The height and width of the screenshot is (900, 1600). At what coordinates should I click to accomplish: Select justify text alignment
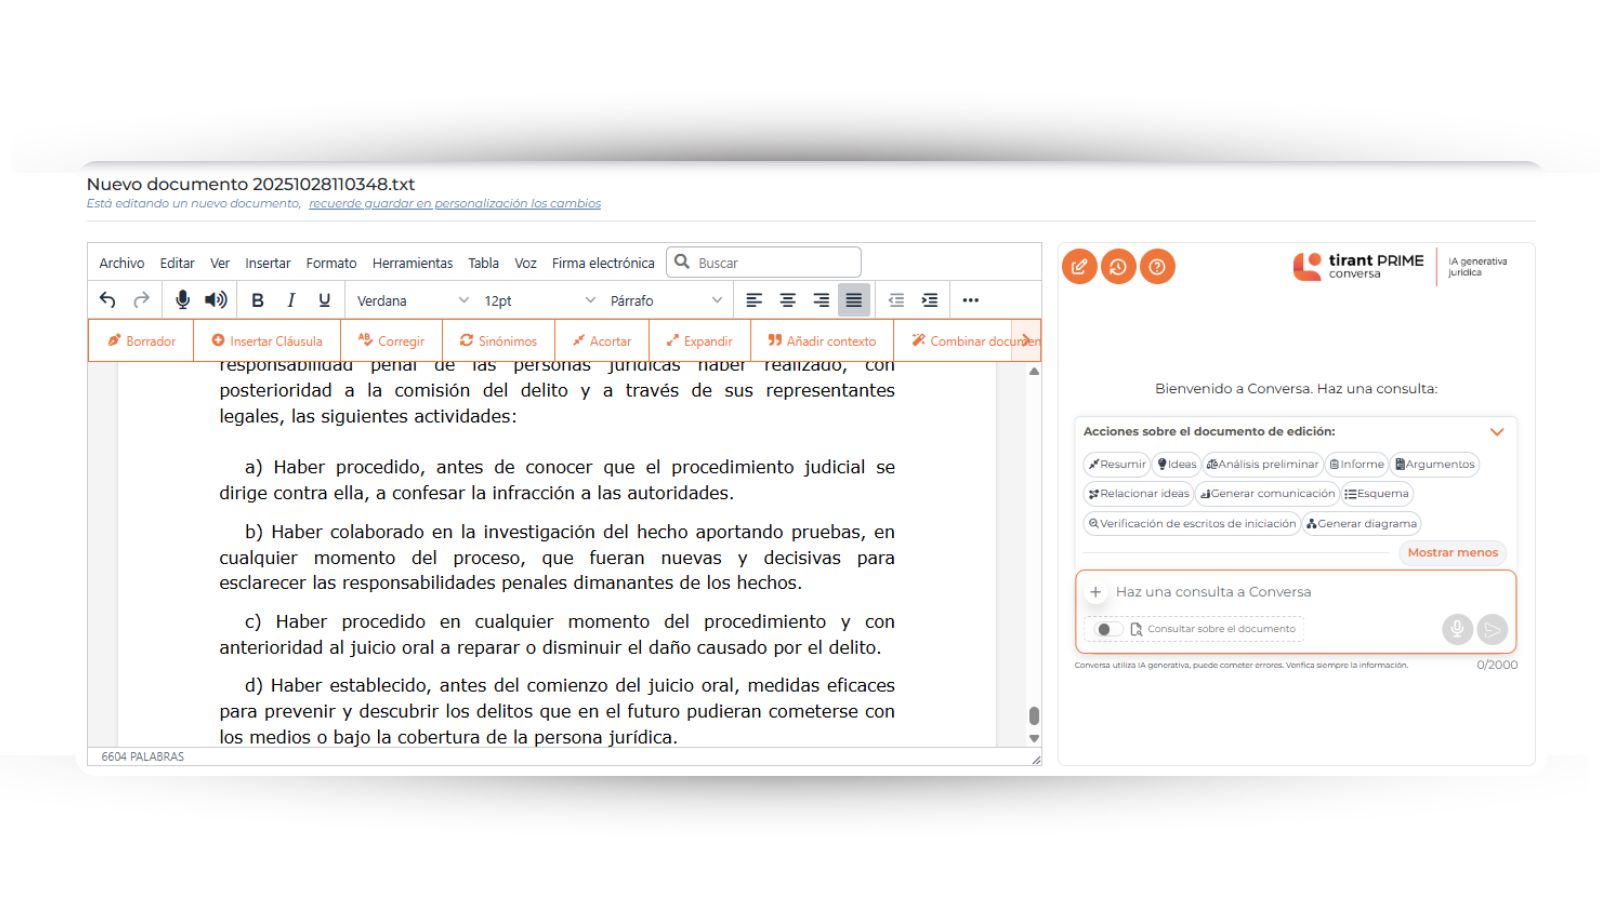(x=853, y=300)
